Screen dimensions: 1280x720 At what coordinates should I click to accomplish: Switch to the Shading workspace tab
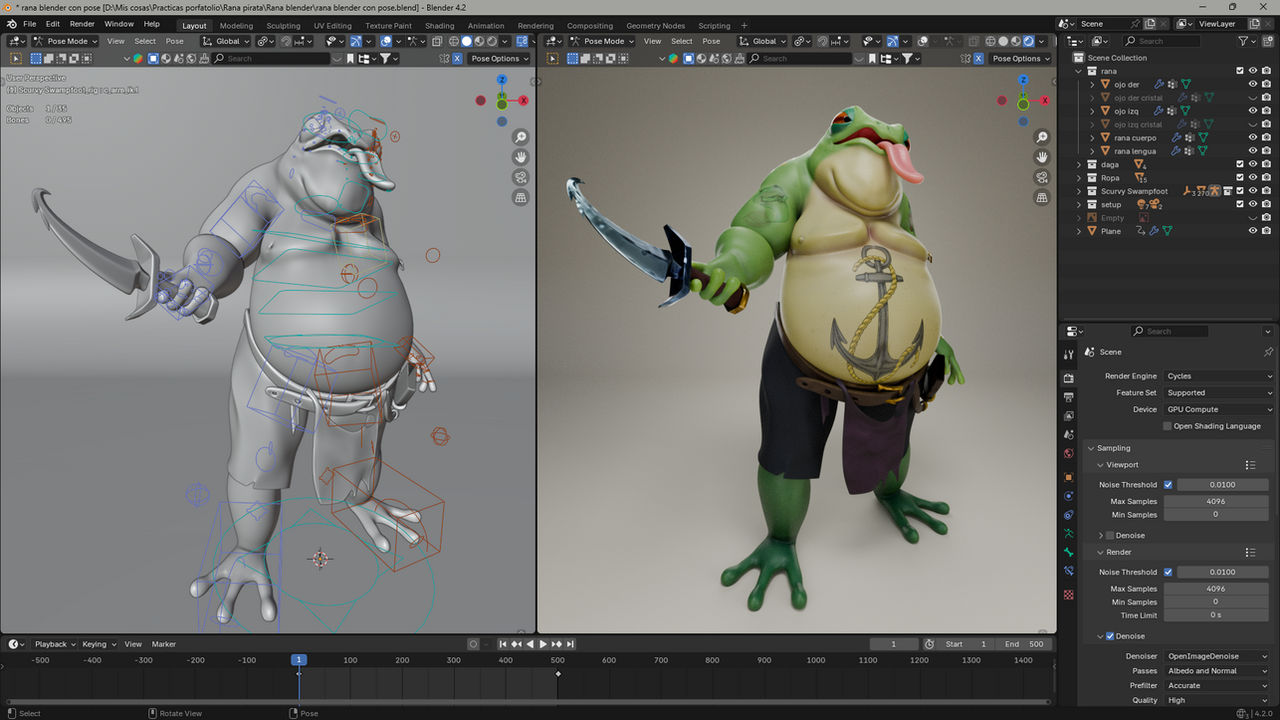[x=439, y=25]
